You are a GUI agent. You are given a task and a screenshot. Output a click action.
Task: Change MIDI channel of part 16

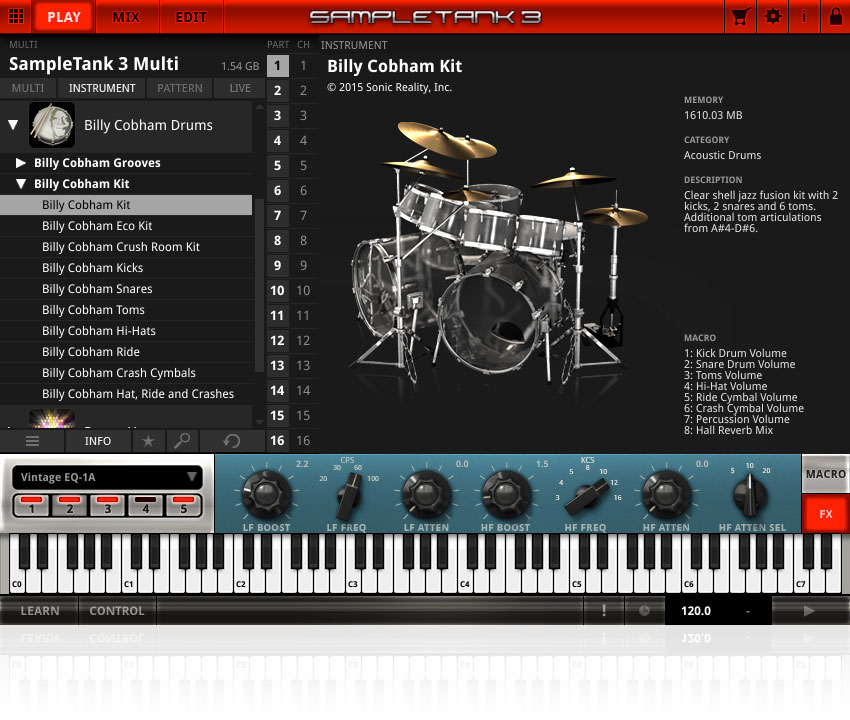coord(304,440)
